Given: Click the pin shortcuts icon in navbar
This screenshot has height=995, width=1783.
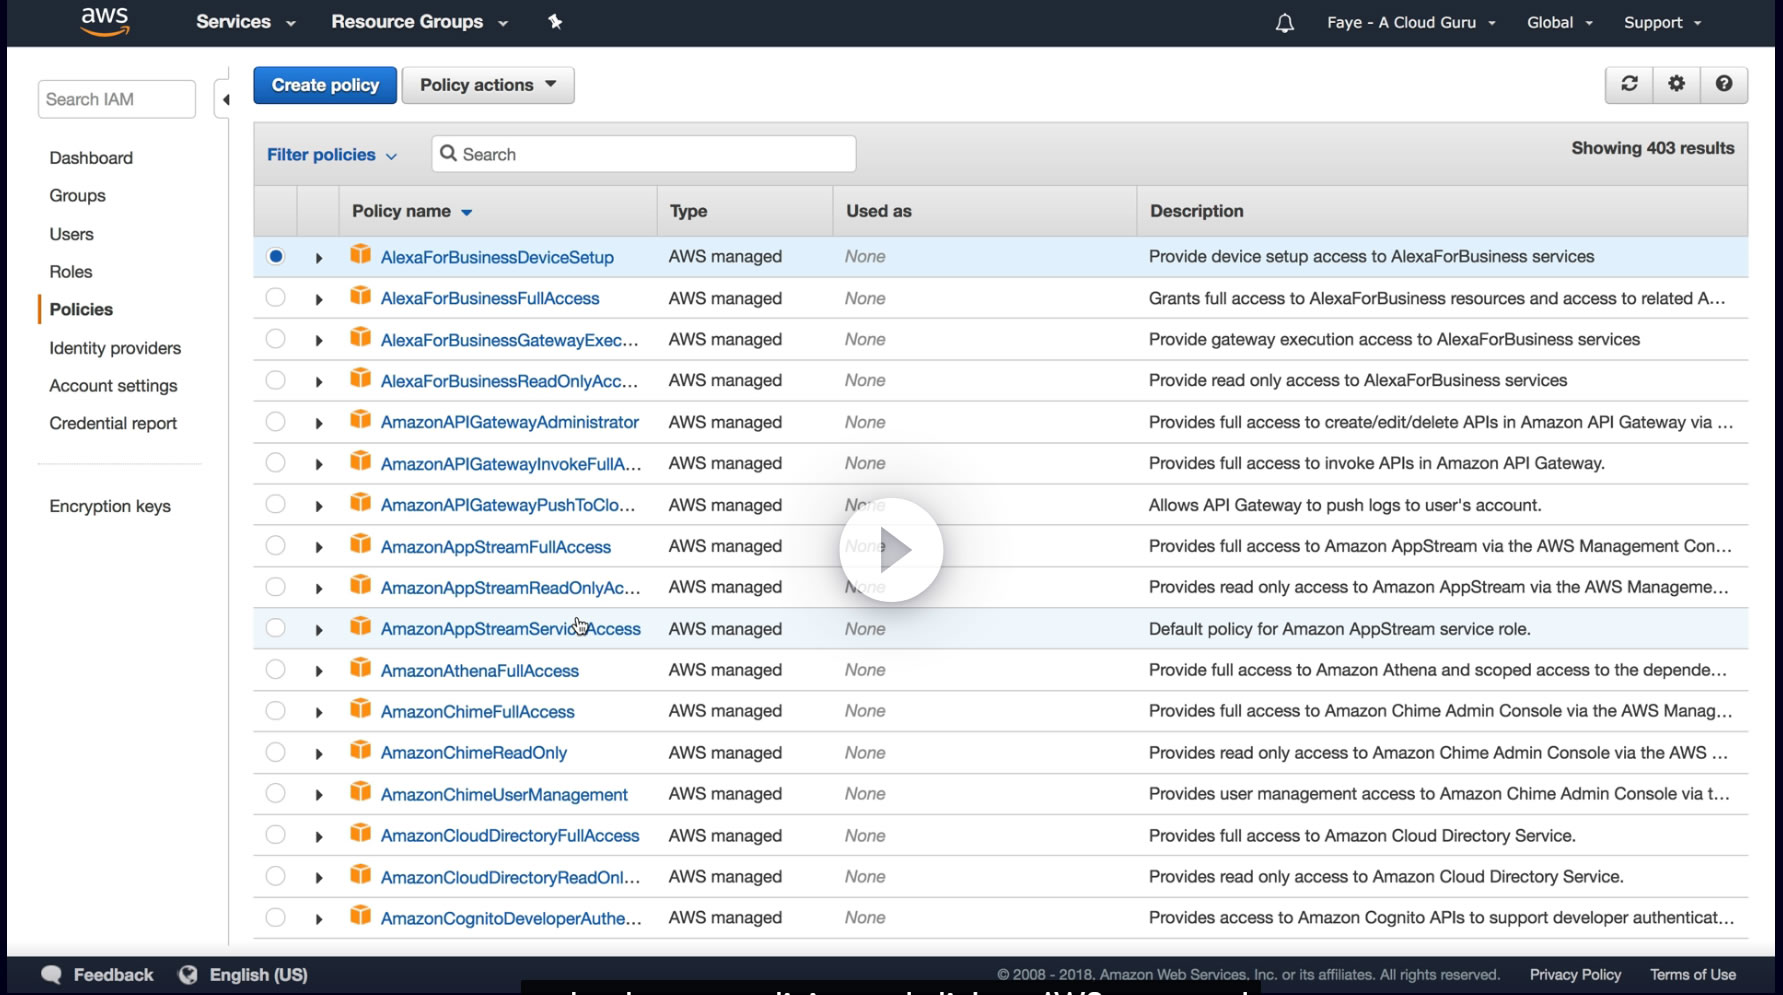Looking at the screenshot, I should click(x=555, y=22).
